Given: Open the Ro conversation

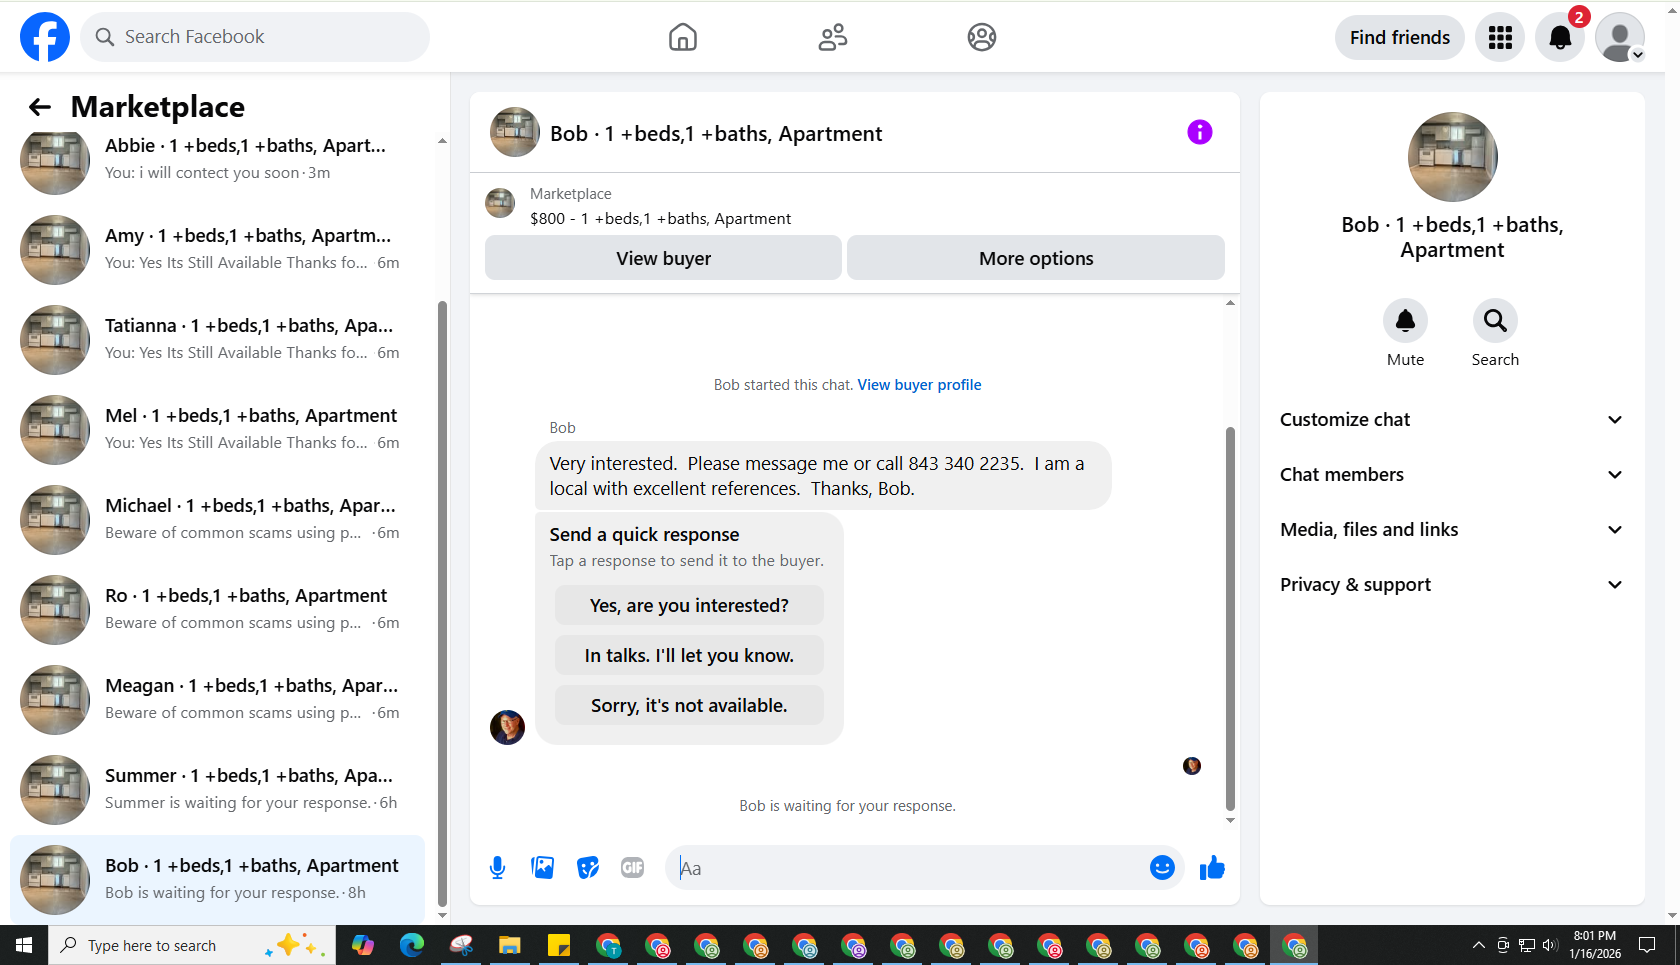Looking at the screenshot, I should [x=218, y=610].
